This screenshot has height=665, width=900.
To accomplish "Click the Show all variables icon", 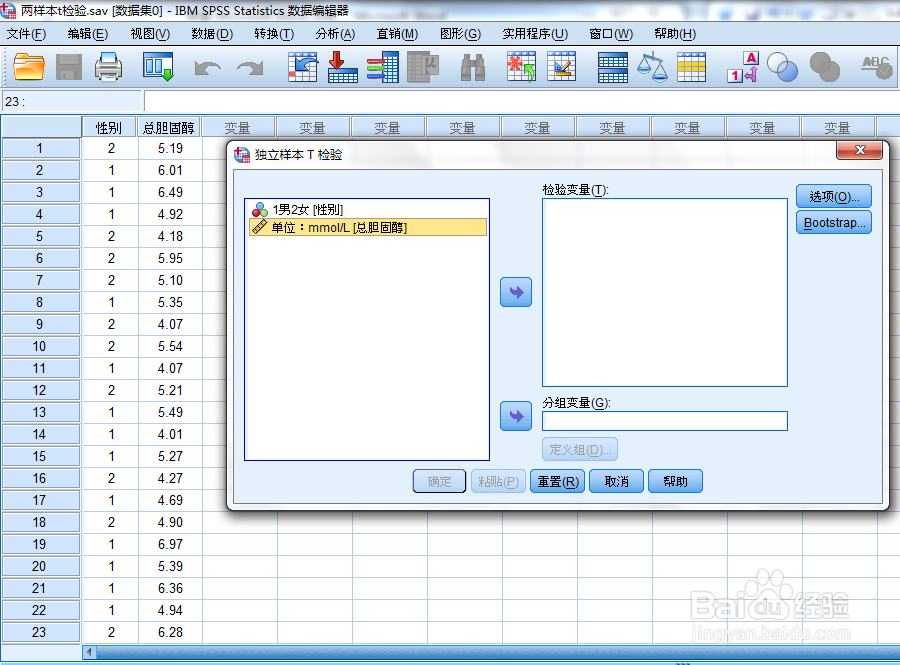I will (x=825, y=67).
